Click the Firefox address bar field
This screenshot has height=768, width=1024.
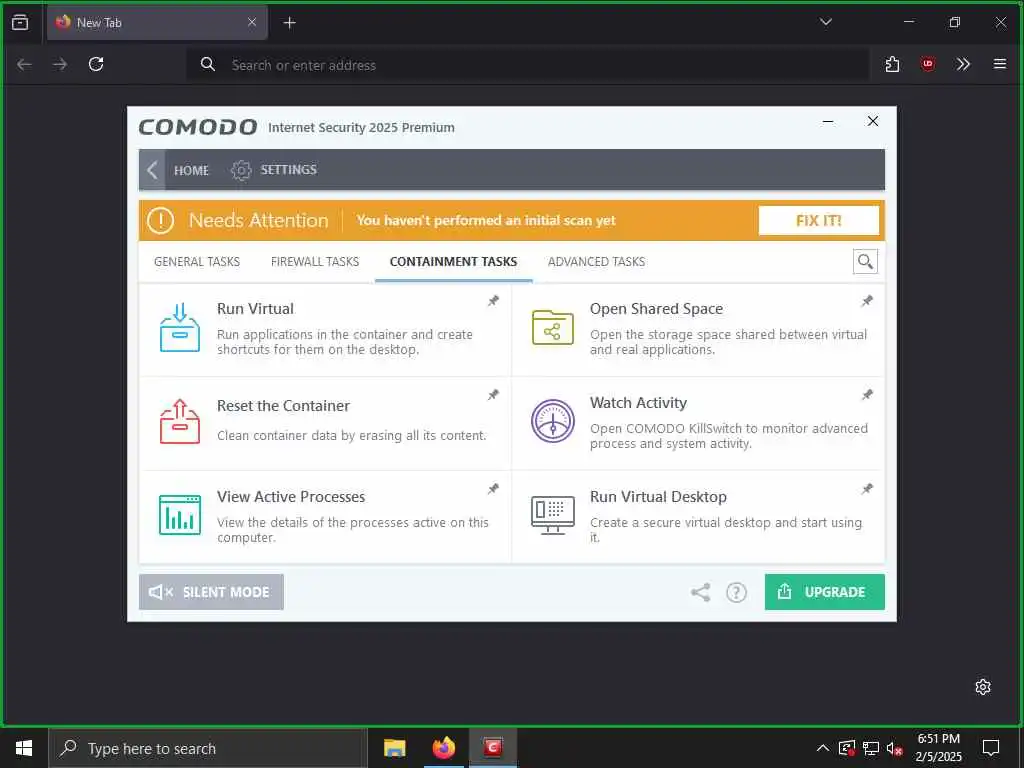click(528, 65)
